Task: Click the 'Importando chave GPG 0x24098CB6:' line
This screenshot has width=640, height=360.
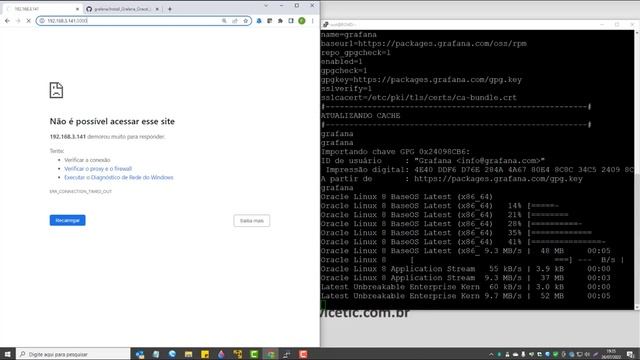Action: (x=396, y=152)
